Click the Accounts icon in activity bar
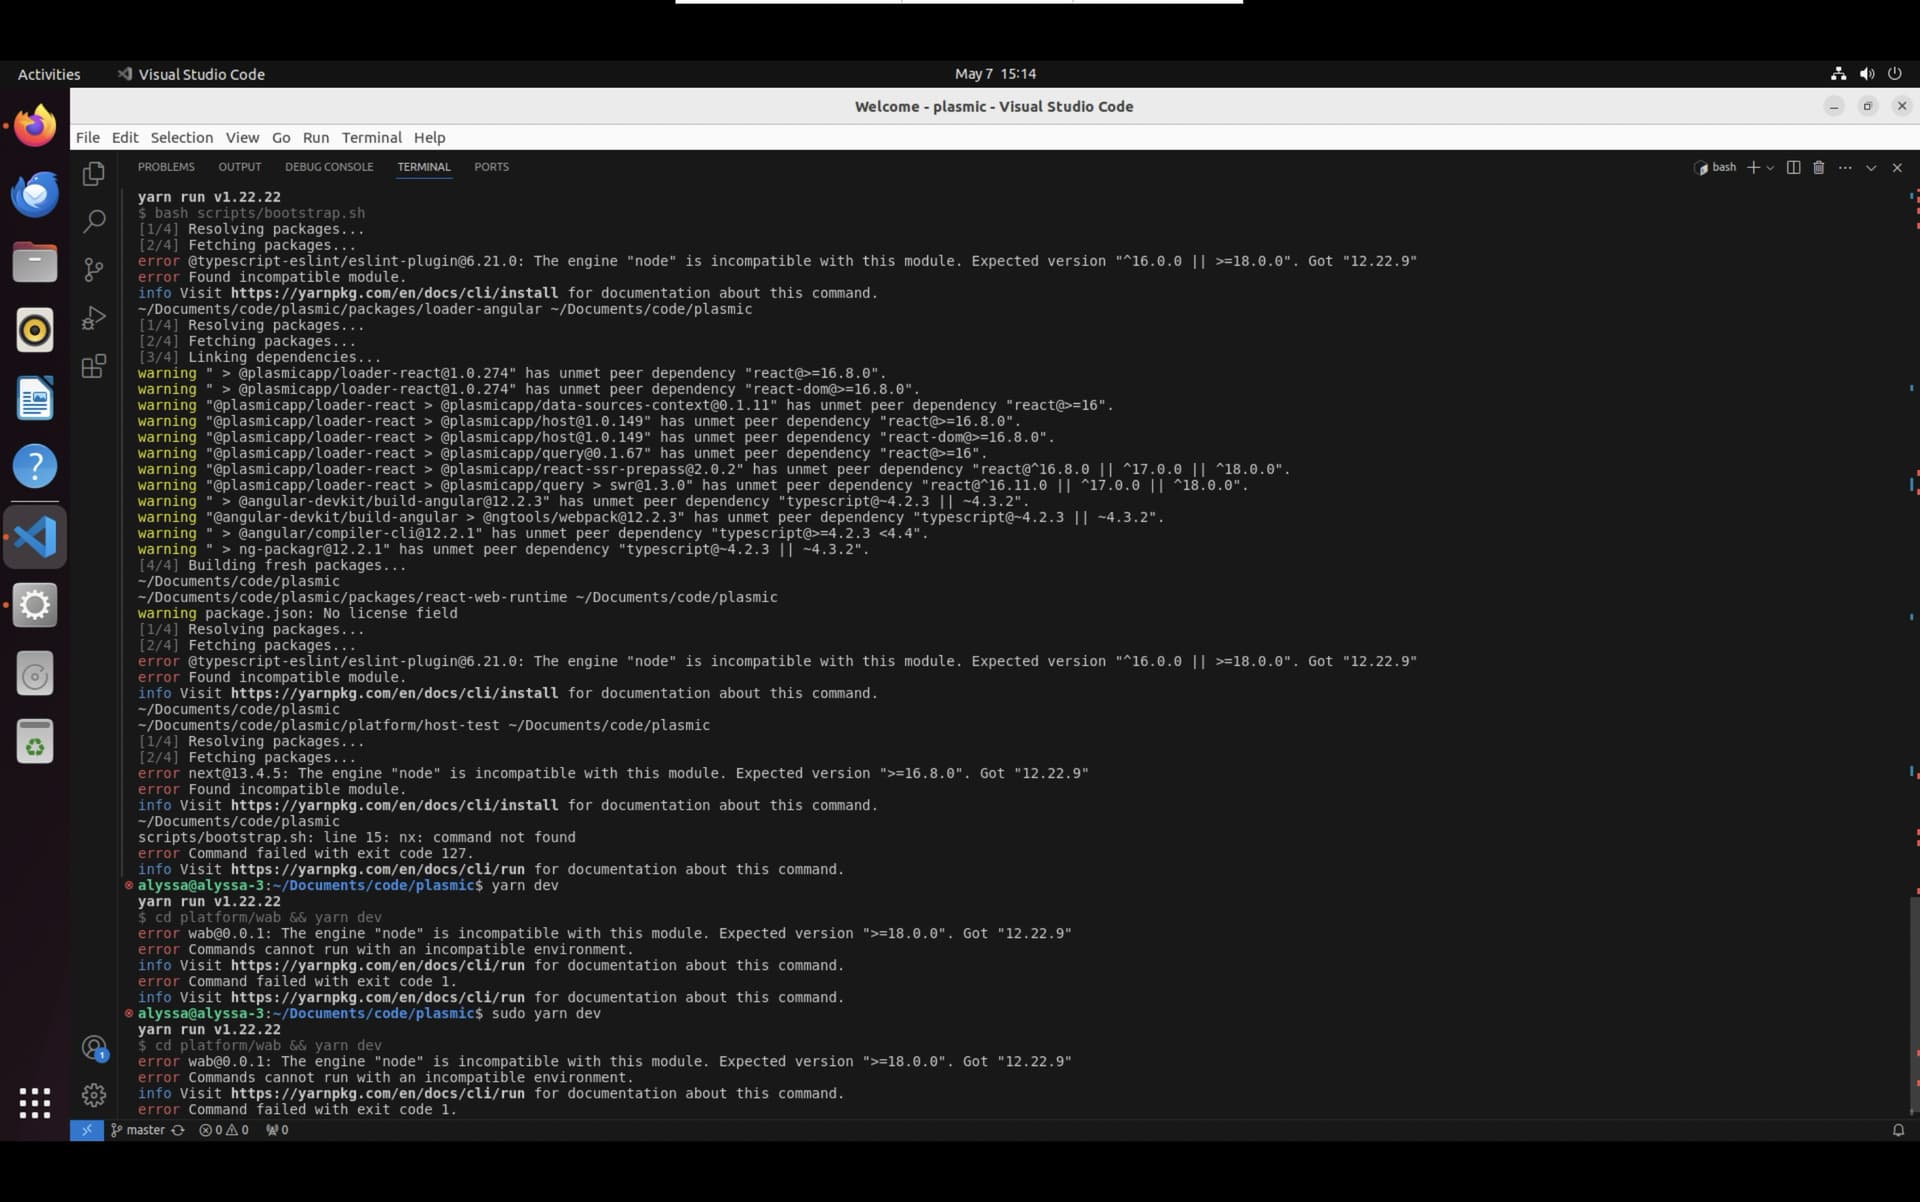This screenshot has width=1920, height=1202. (94, 1048)
